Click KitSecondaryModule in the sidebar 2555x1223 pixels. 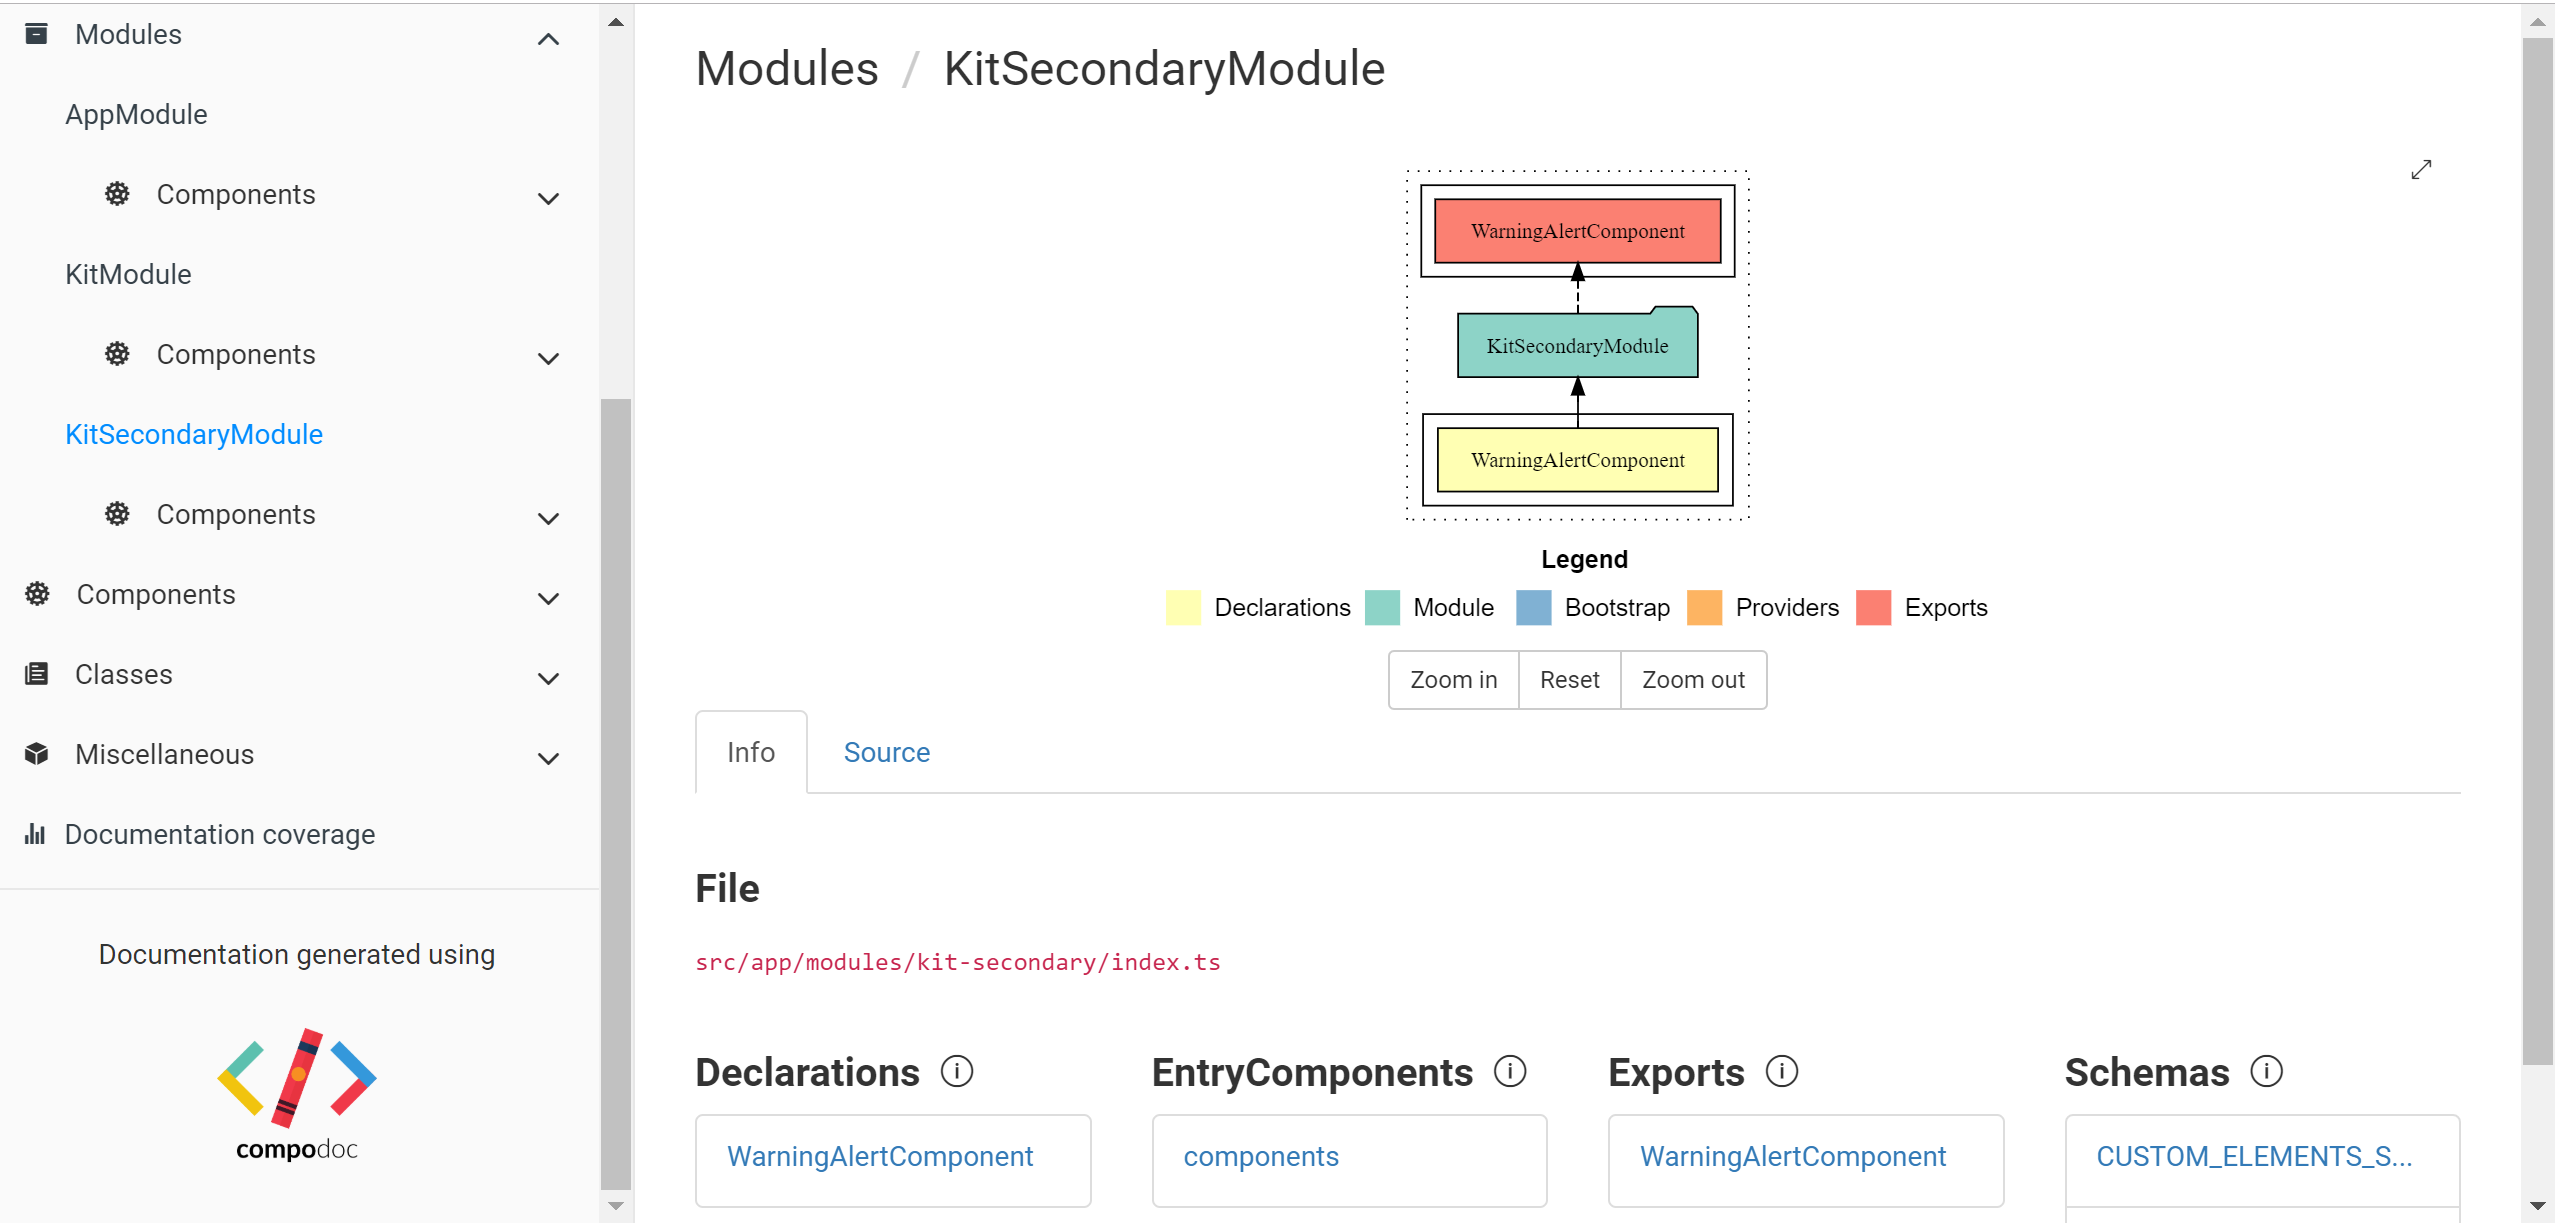pos(194,434)
